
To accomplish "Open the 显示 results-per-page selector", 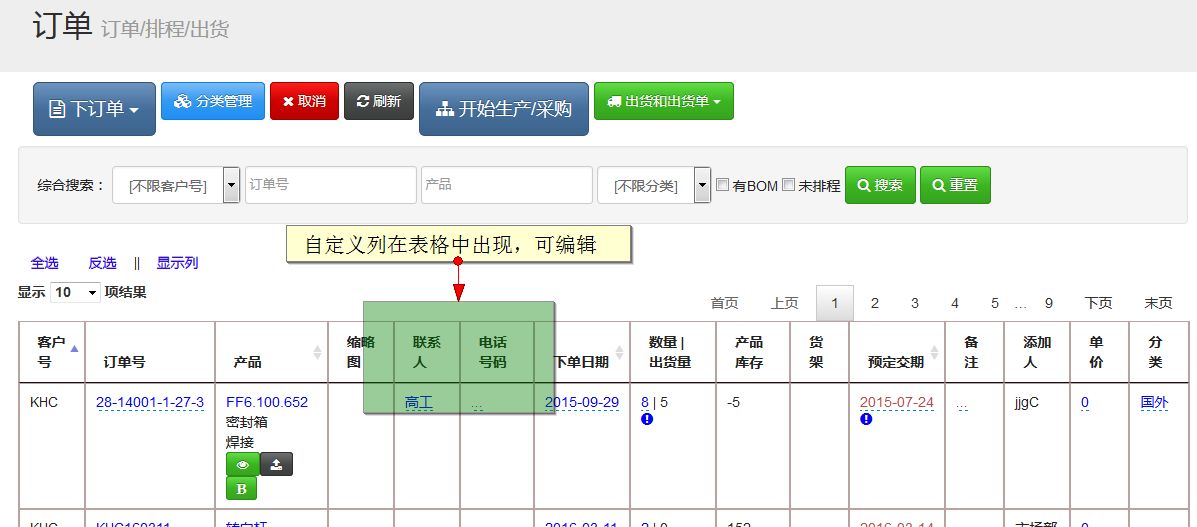I will (x=76, y=293).
